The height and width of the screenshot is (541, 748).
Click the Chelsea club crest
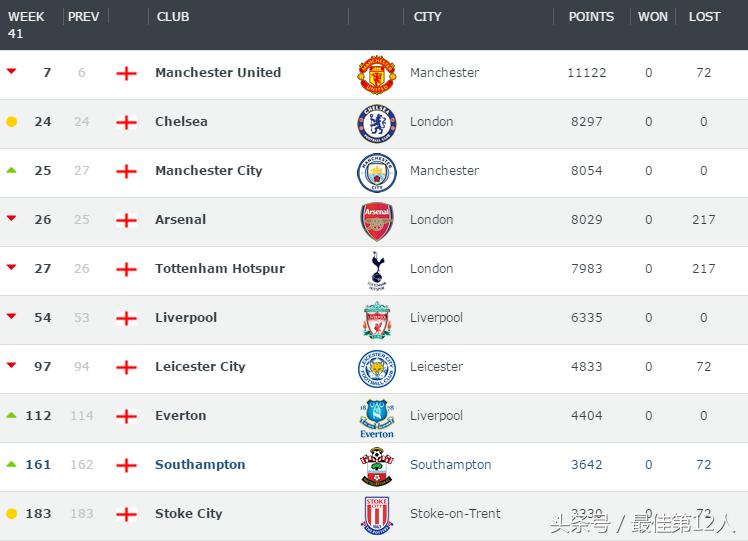[x=377, y=123]
